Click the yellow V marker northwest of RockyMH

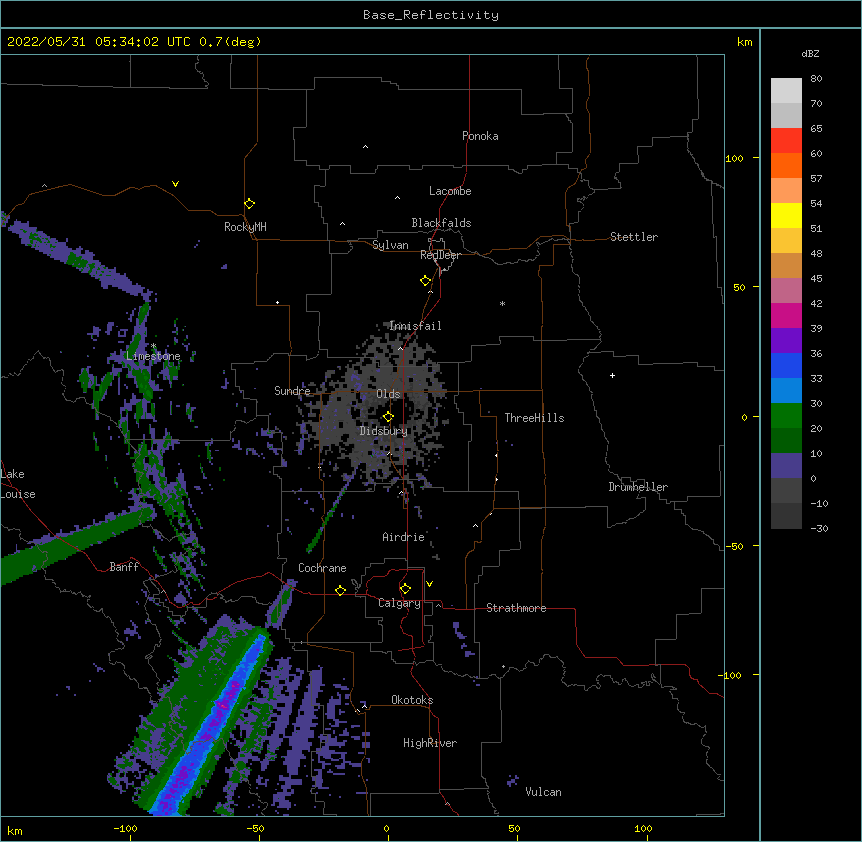(175, 184)
